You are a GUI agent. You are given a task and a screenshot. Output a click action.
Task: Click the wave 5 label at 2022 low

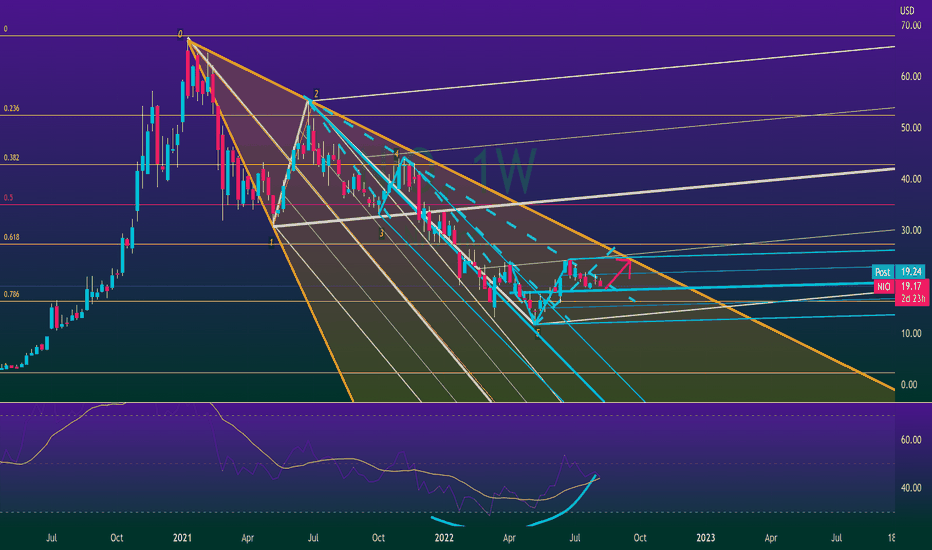(538, 334)
